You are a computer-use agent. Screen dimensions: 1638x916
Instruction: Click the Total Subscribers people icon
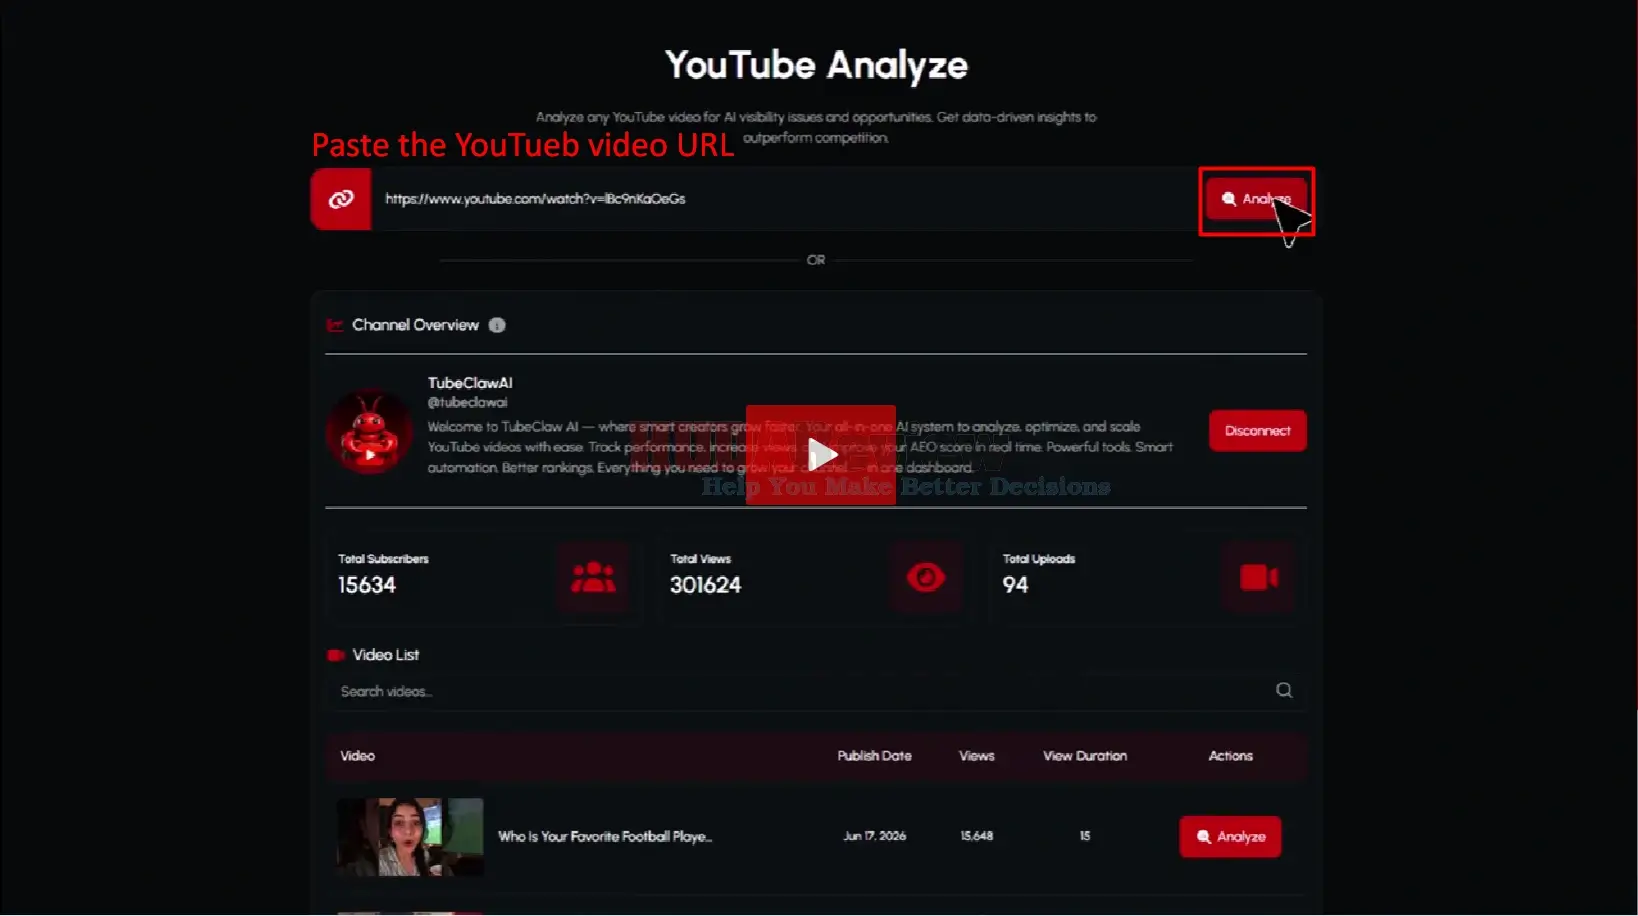click(x=593, y=577)
